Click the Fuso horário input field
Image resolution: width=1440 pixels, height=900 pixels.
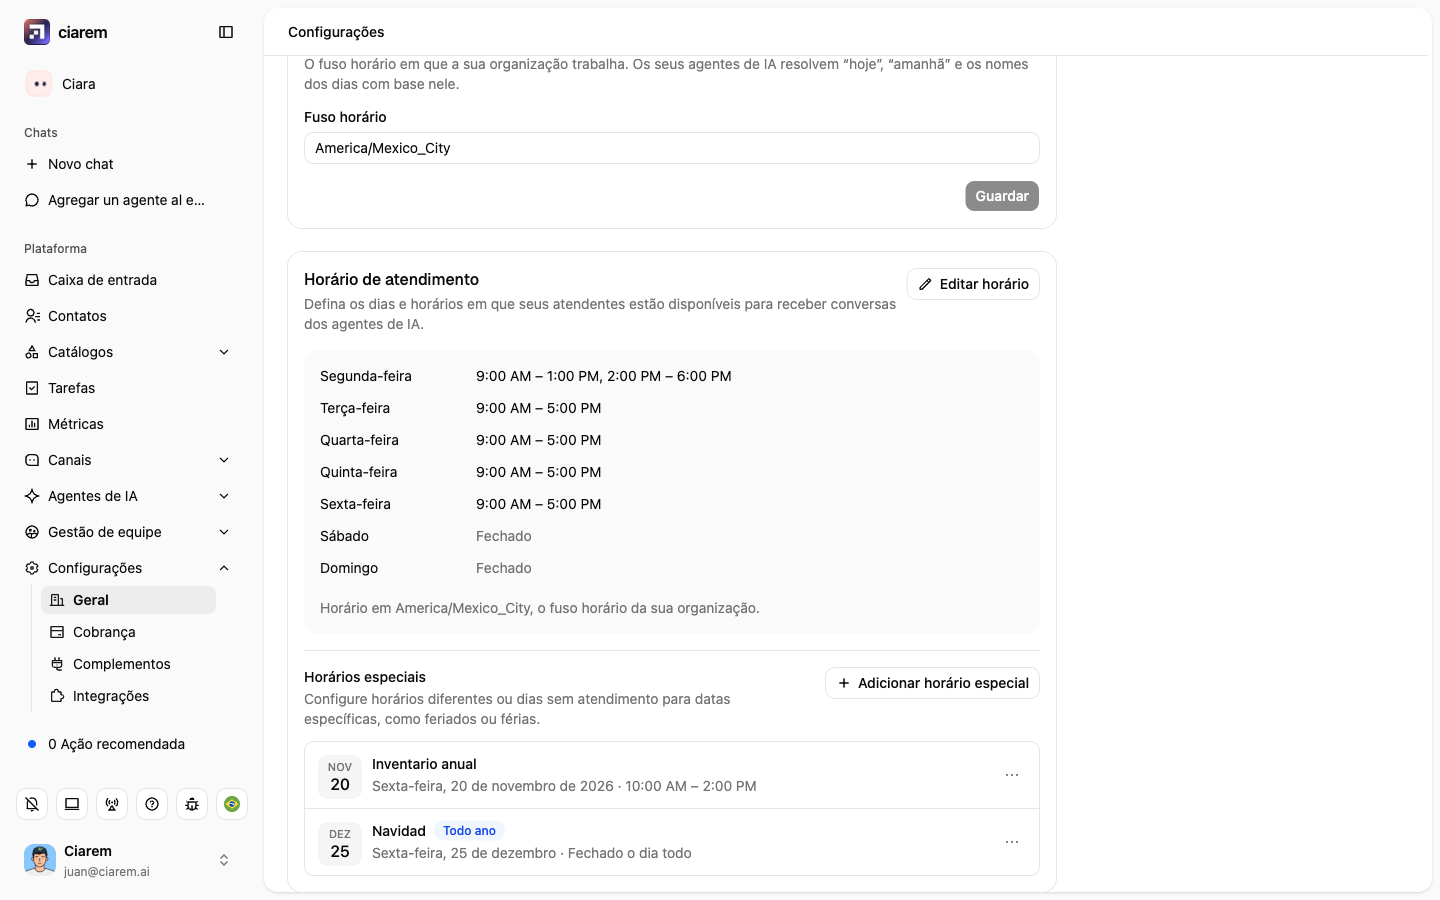[x=672, y=148]
